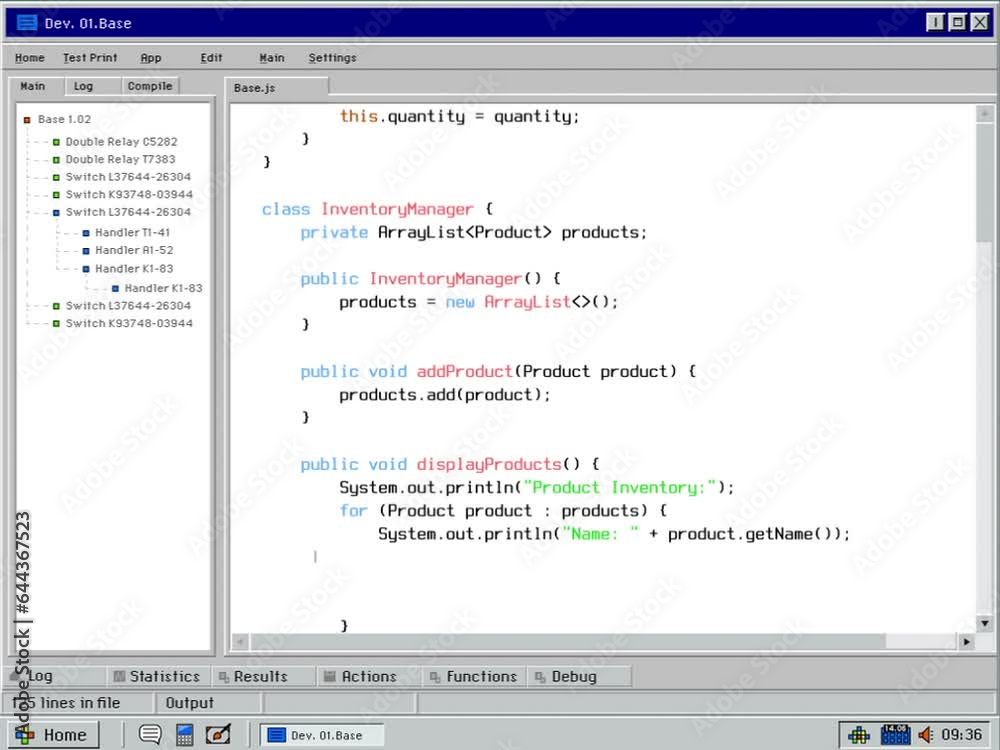Open the Home menu
The image size is (1000, 750).
click(x=30, y=58)
